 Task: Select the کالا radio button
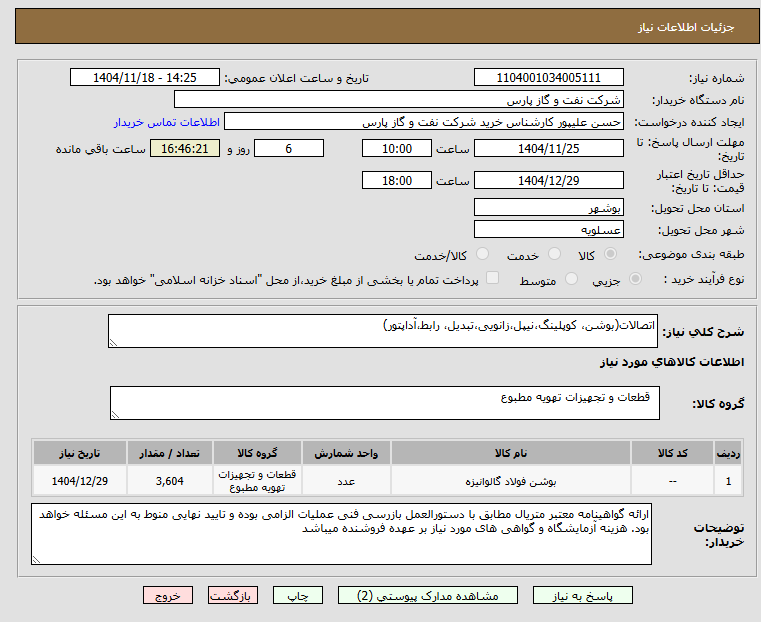pos(610,254)
